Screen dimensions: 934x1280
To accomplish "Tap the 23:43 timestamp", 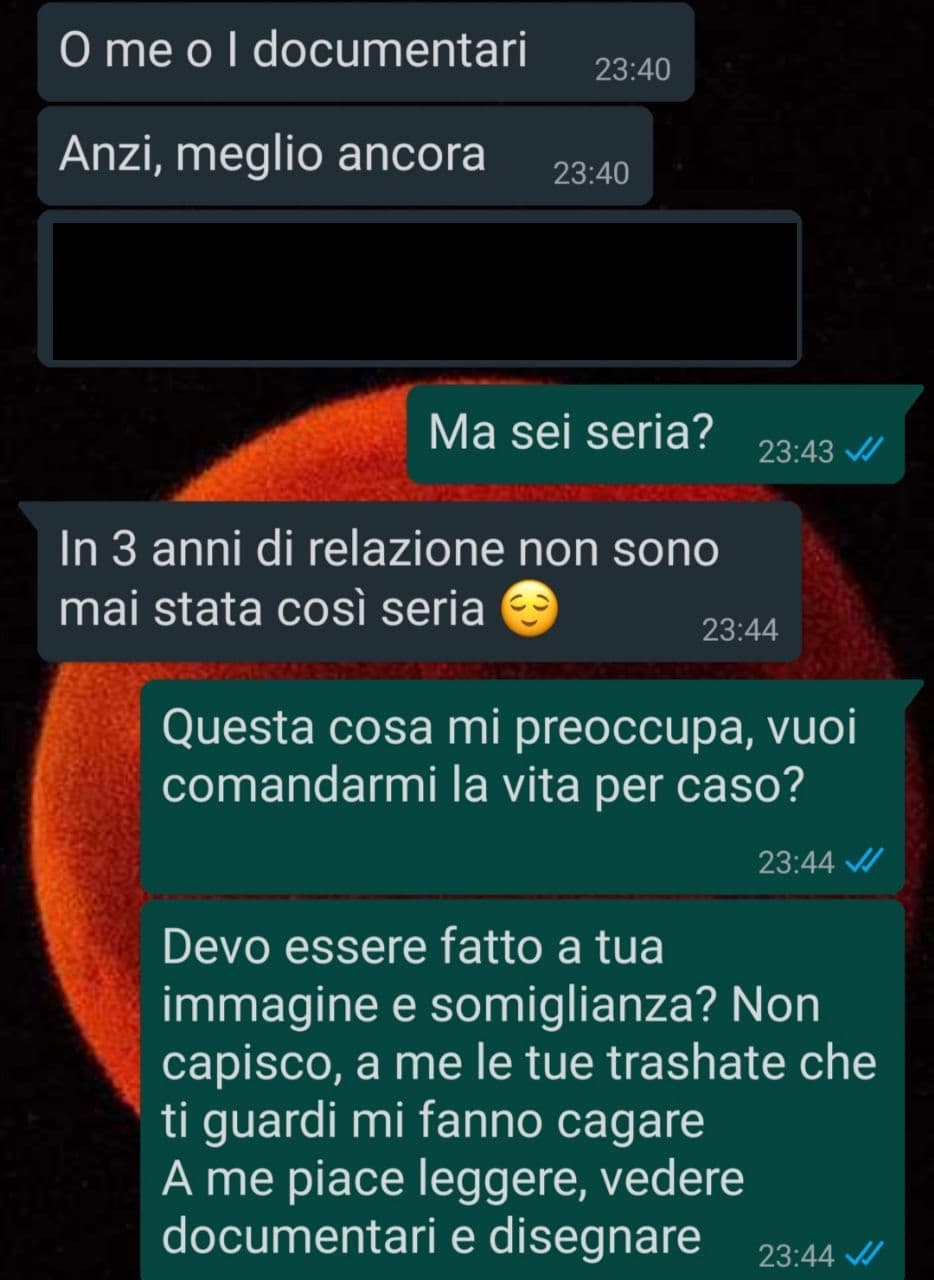I will click(796, 453).
